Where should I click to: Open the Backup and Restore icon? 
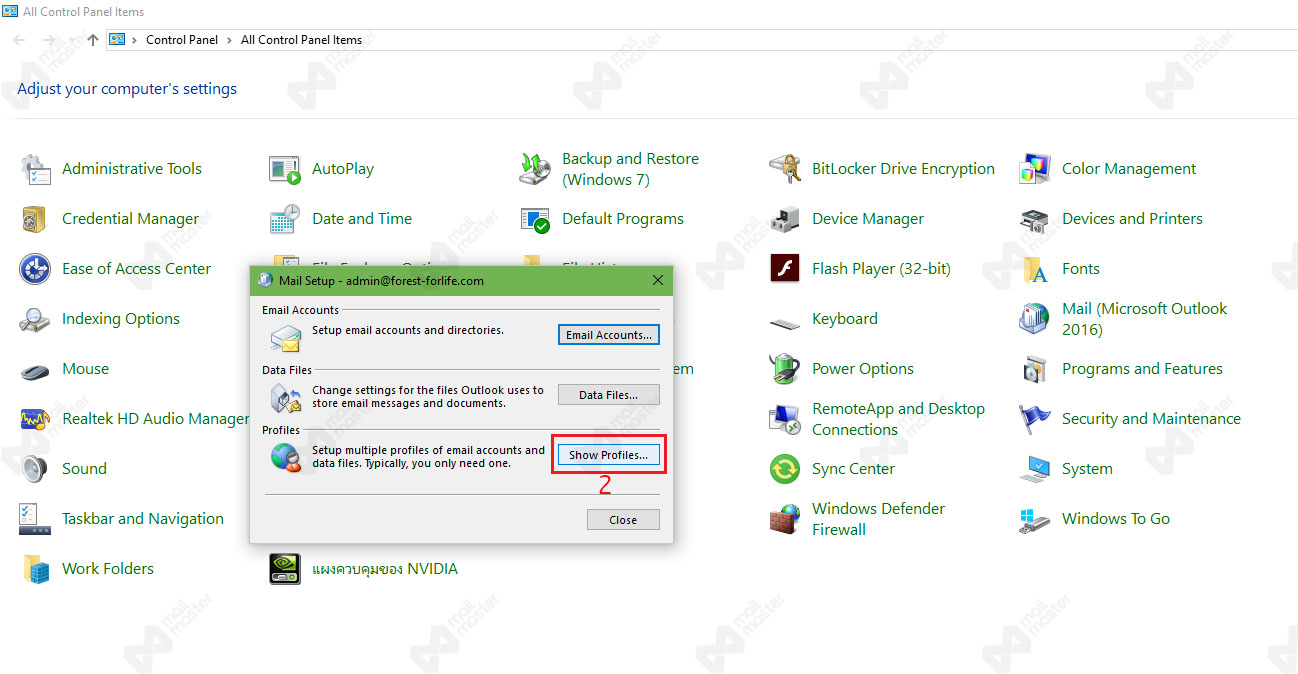click(x=535, y=169)
